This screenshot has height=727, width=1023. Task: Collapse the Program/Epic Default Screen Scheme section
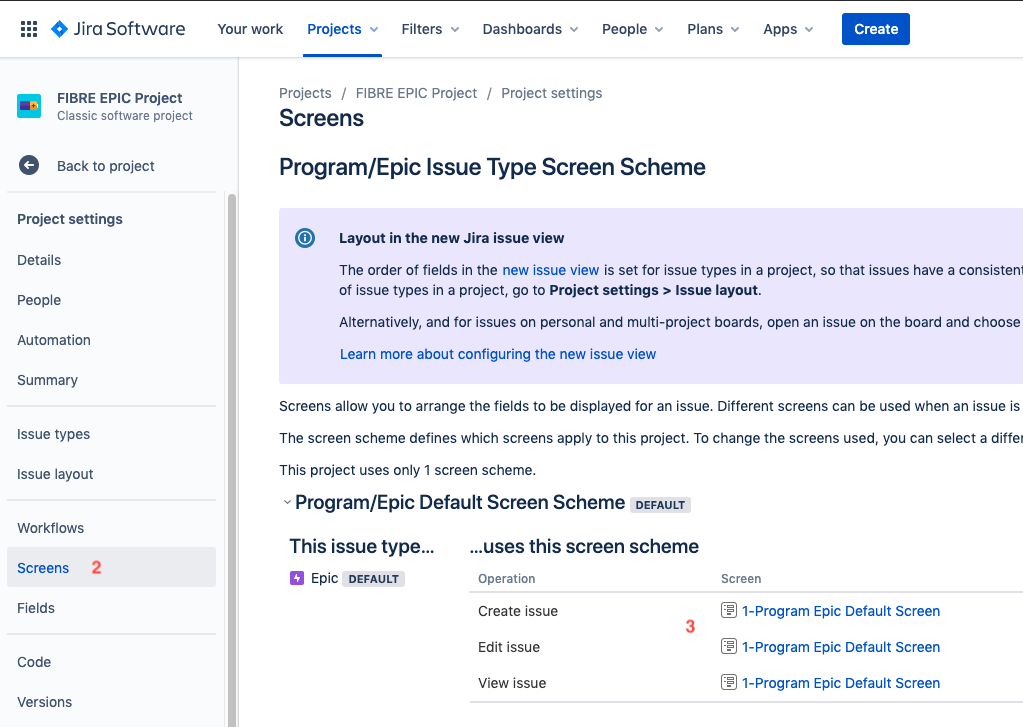(286, 503)
